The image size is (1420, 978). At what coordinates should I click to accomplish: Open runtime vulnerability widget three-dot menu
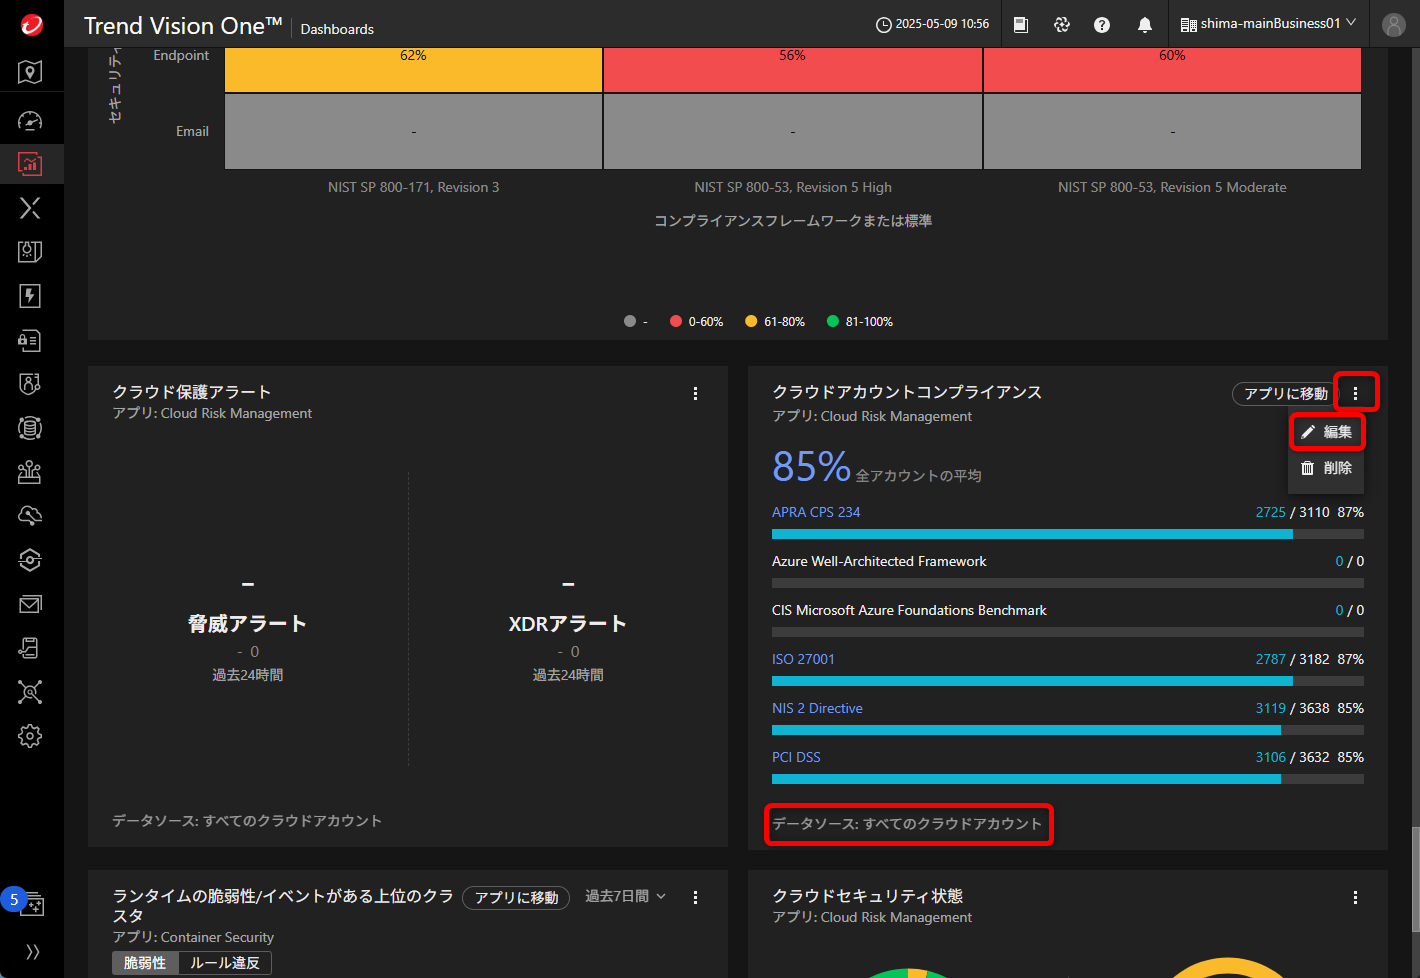(x=696, y=898)
